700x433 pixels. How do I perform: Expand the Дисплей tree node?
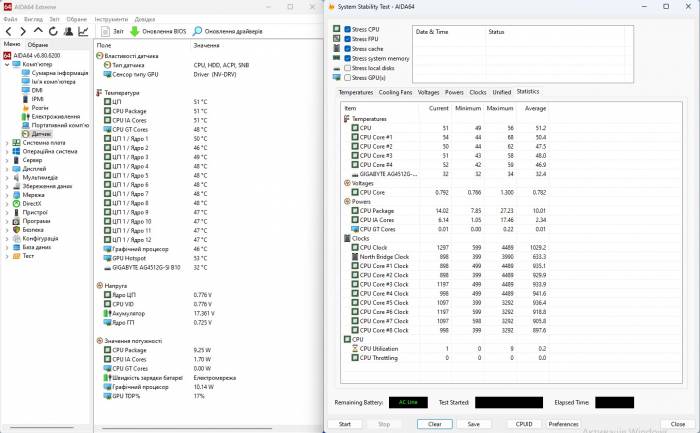click(x=7, y=169)
